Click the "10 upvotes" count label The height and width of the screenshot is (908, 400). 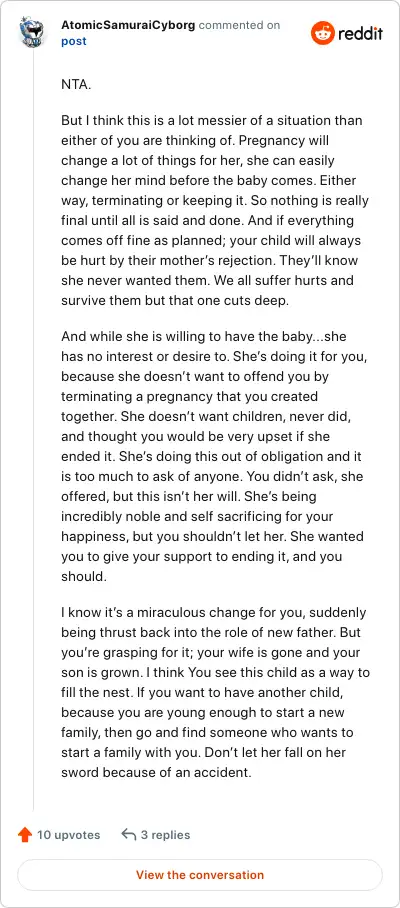click(68, 834)
